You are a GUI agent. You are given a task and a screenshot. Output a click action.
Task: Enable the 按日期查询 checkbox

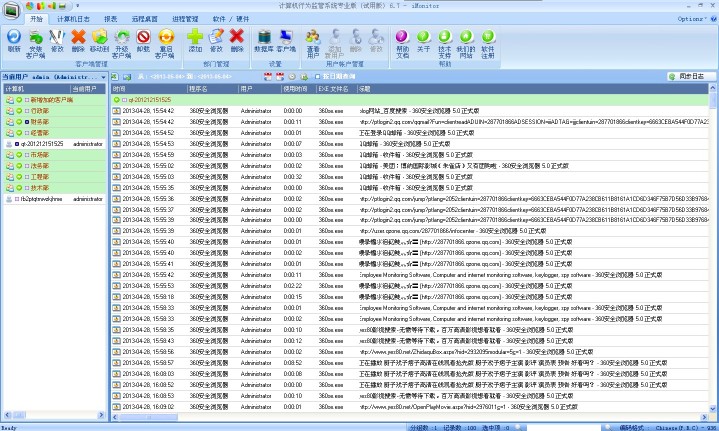(317, 77)
